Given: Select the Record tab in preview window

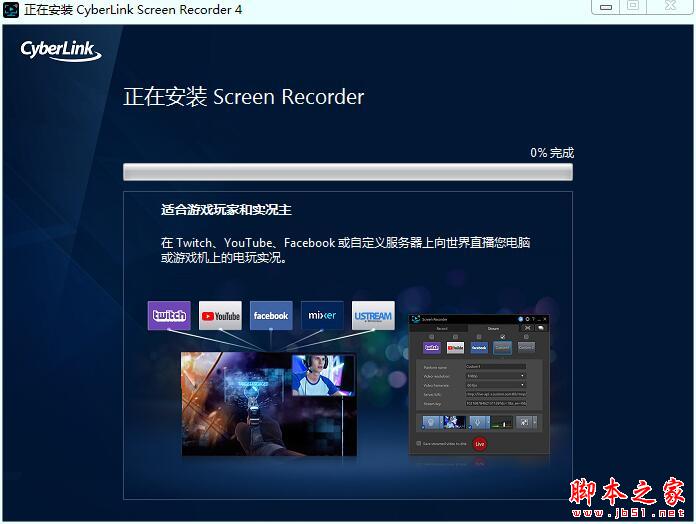Looking at the screenshot, I should pyautogui.click(x=441, y=329).
